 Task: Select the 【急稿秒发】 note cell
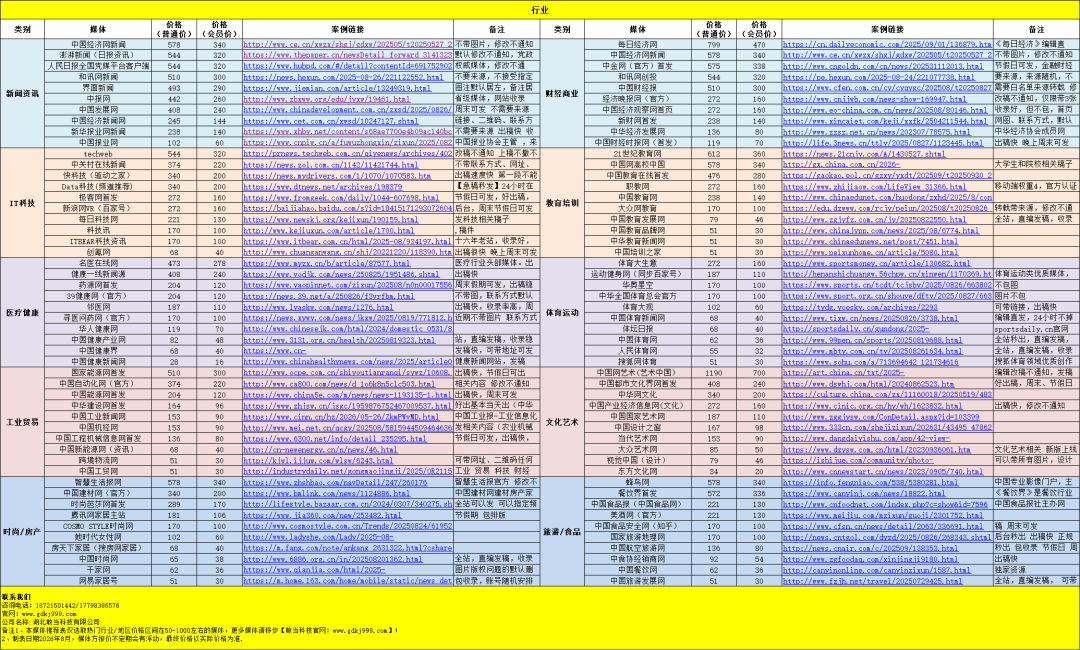coord(497,187)
